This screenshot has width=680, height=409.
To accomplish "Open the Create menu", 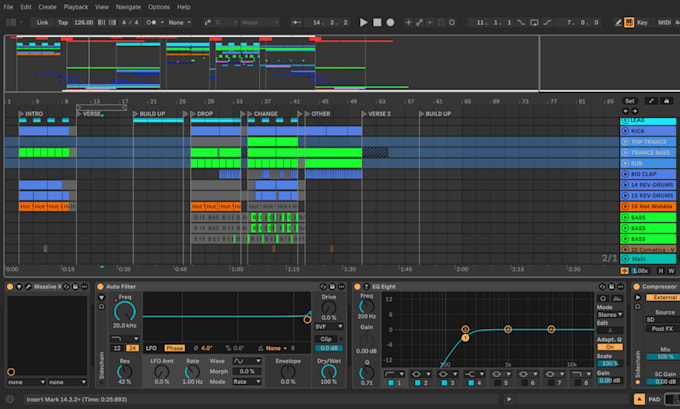I will [x=47, y=7].
